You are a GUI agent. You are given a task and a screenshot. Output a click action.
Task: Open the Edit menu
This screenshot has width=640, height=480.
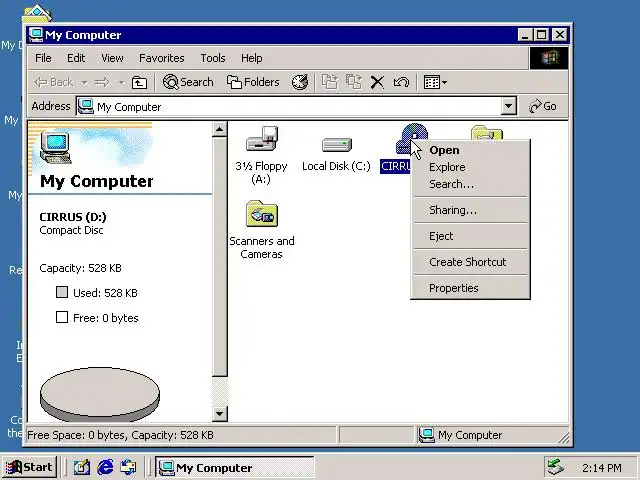tap(76, 58)
